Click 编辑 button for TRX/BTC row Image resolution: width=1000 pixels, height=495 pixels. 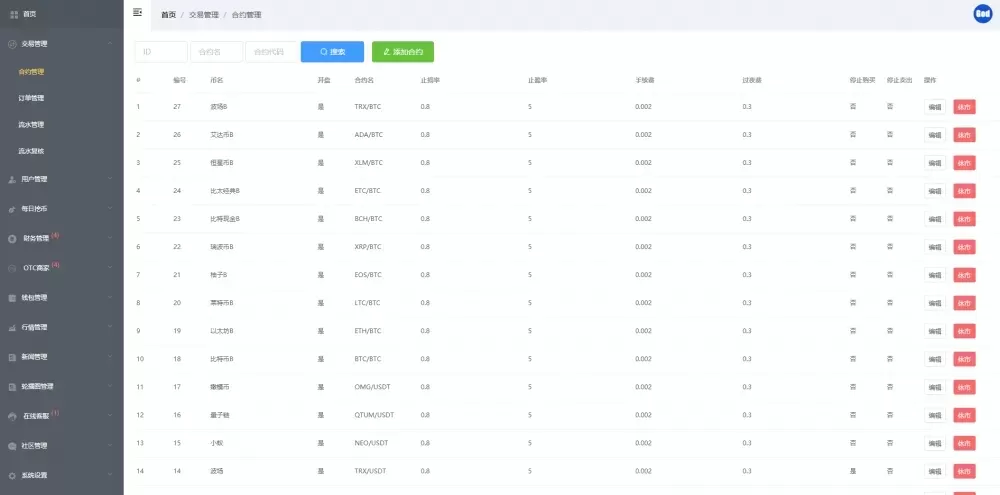coord(935,106)
